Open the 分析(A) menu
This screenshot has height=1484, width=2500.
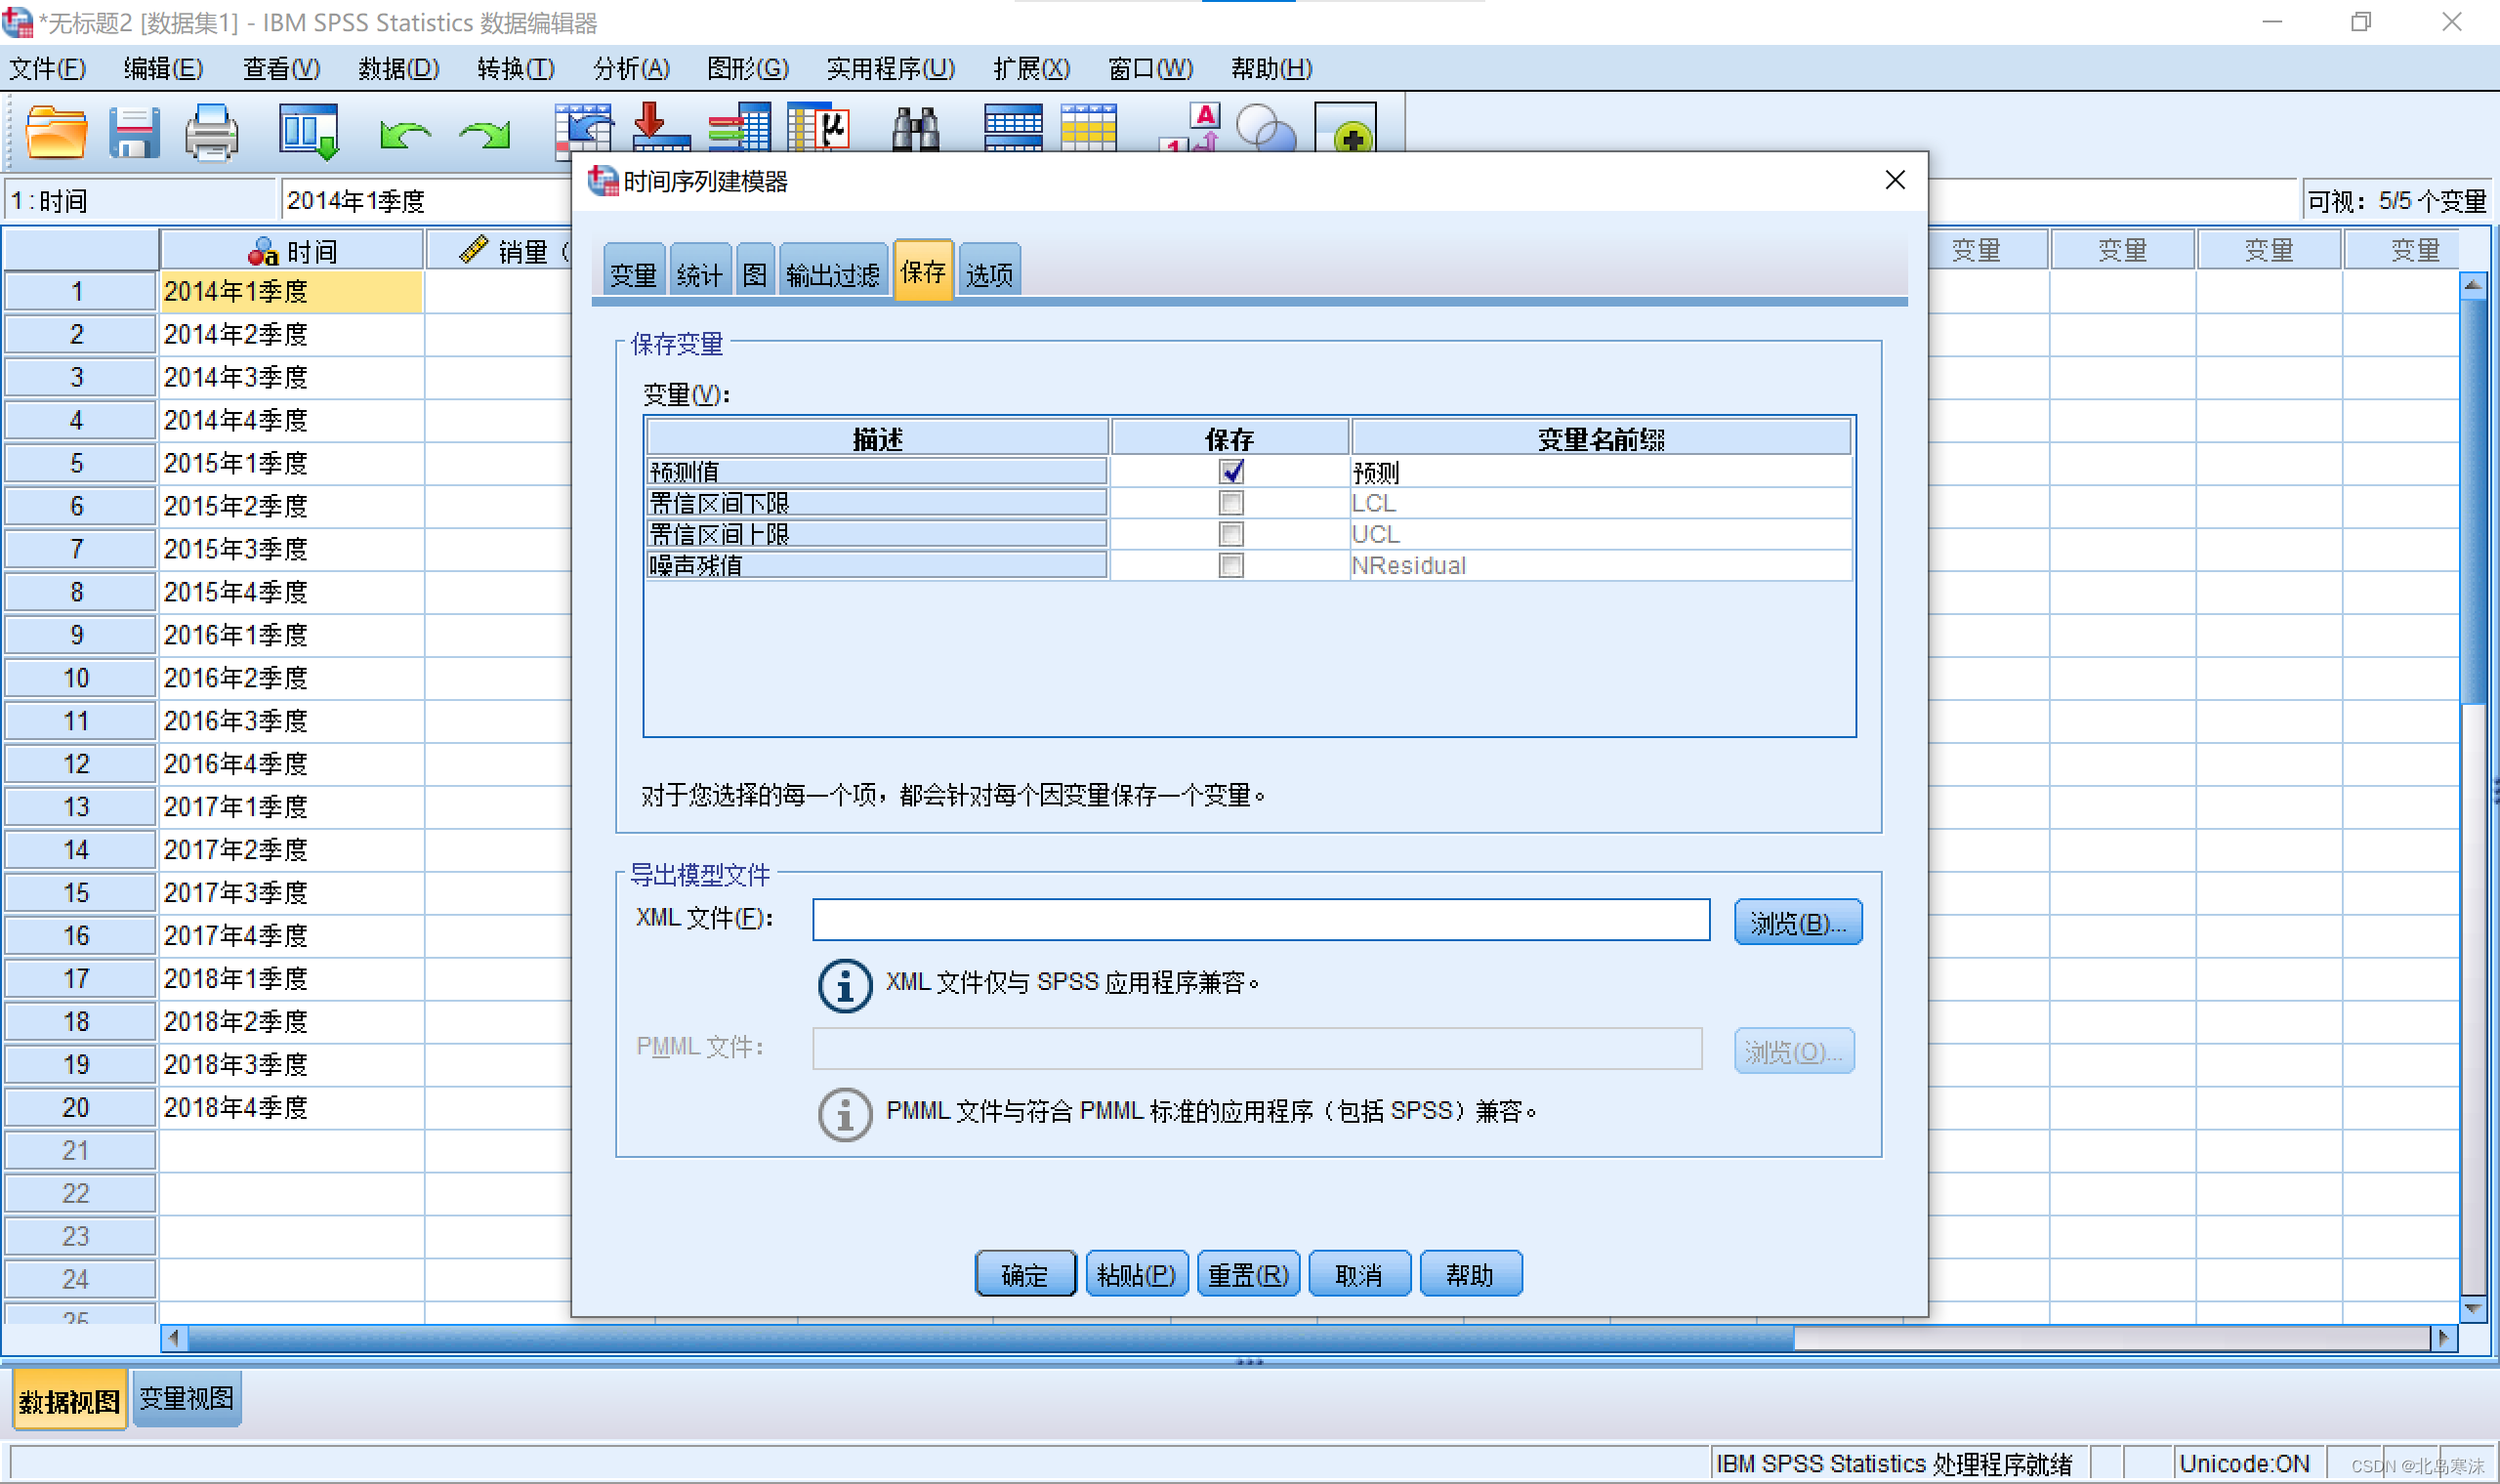631,69
